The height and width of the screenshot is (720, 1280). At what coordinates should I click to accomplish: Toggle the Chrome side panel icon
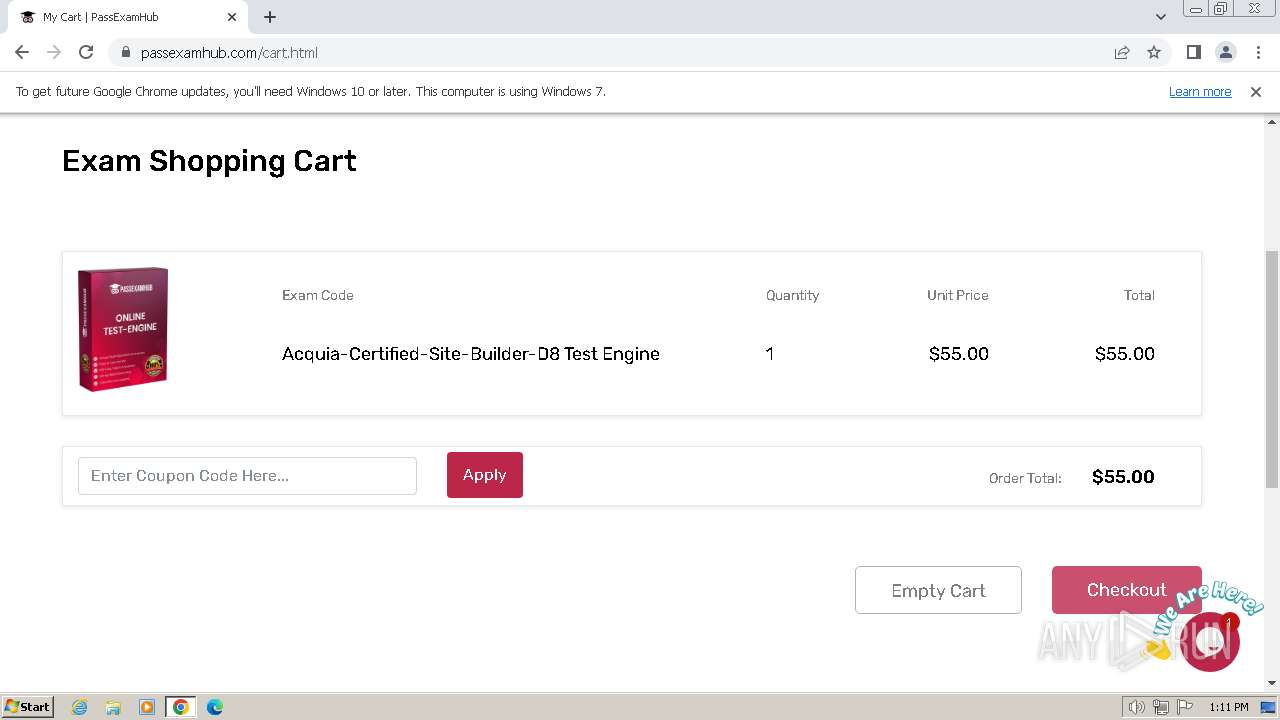point(1193,53)
